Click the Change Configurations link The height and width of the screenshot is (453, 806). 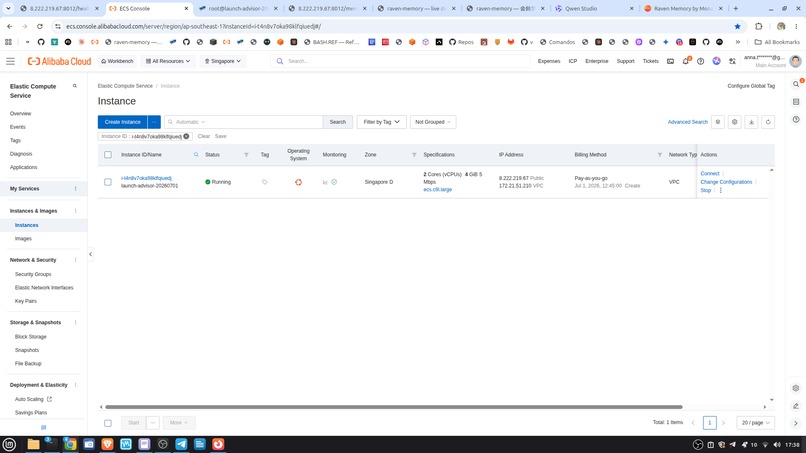tap(726, 182)
